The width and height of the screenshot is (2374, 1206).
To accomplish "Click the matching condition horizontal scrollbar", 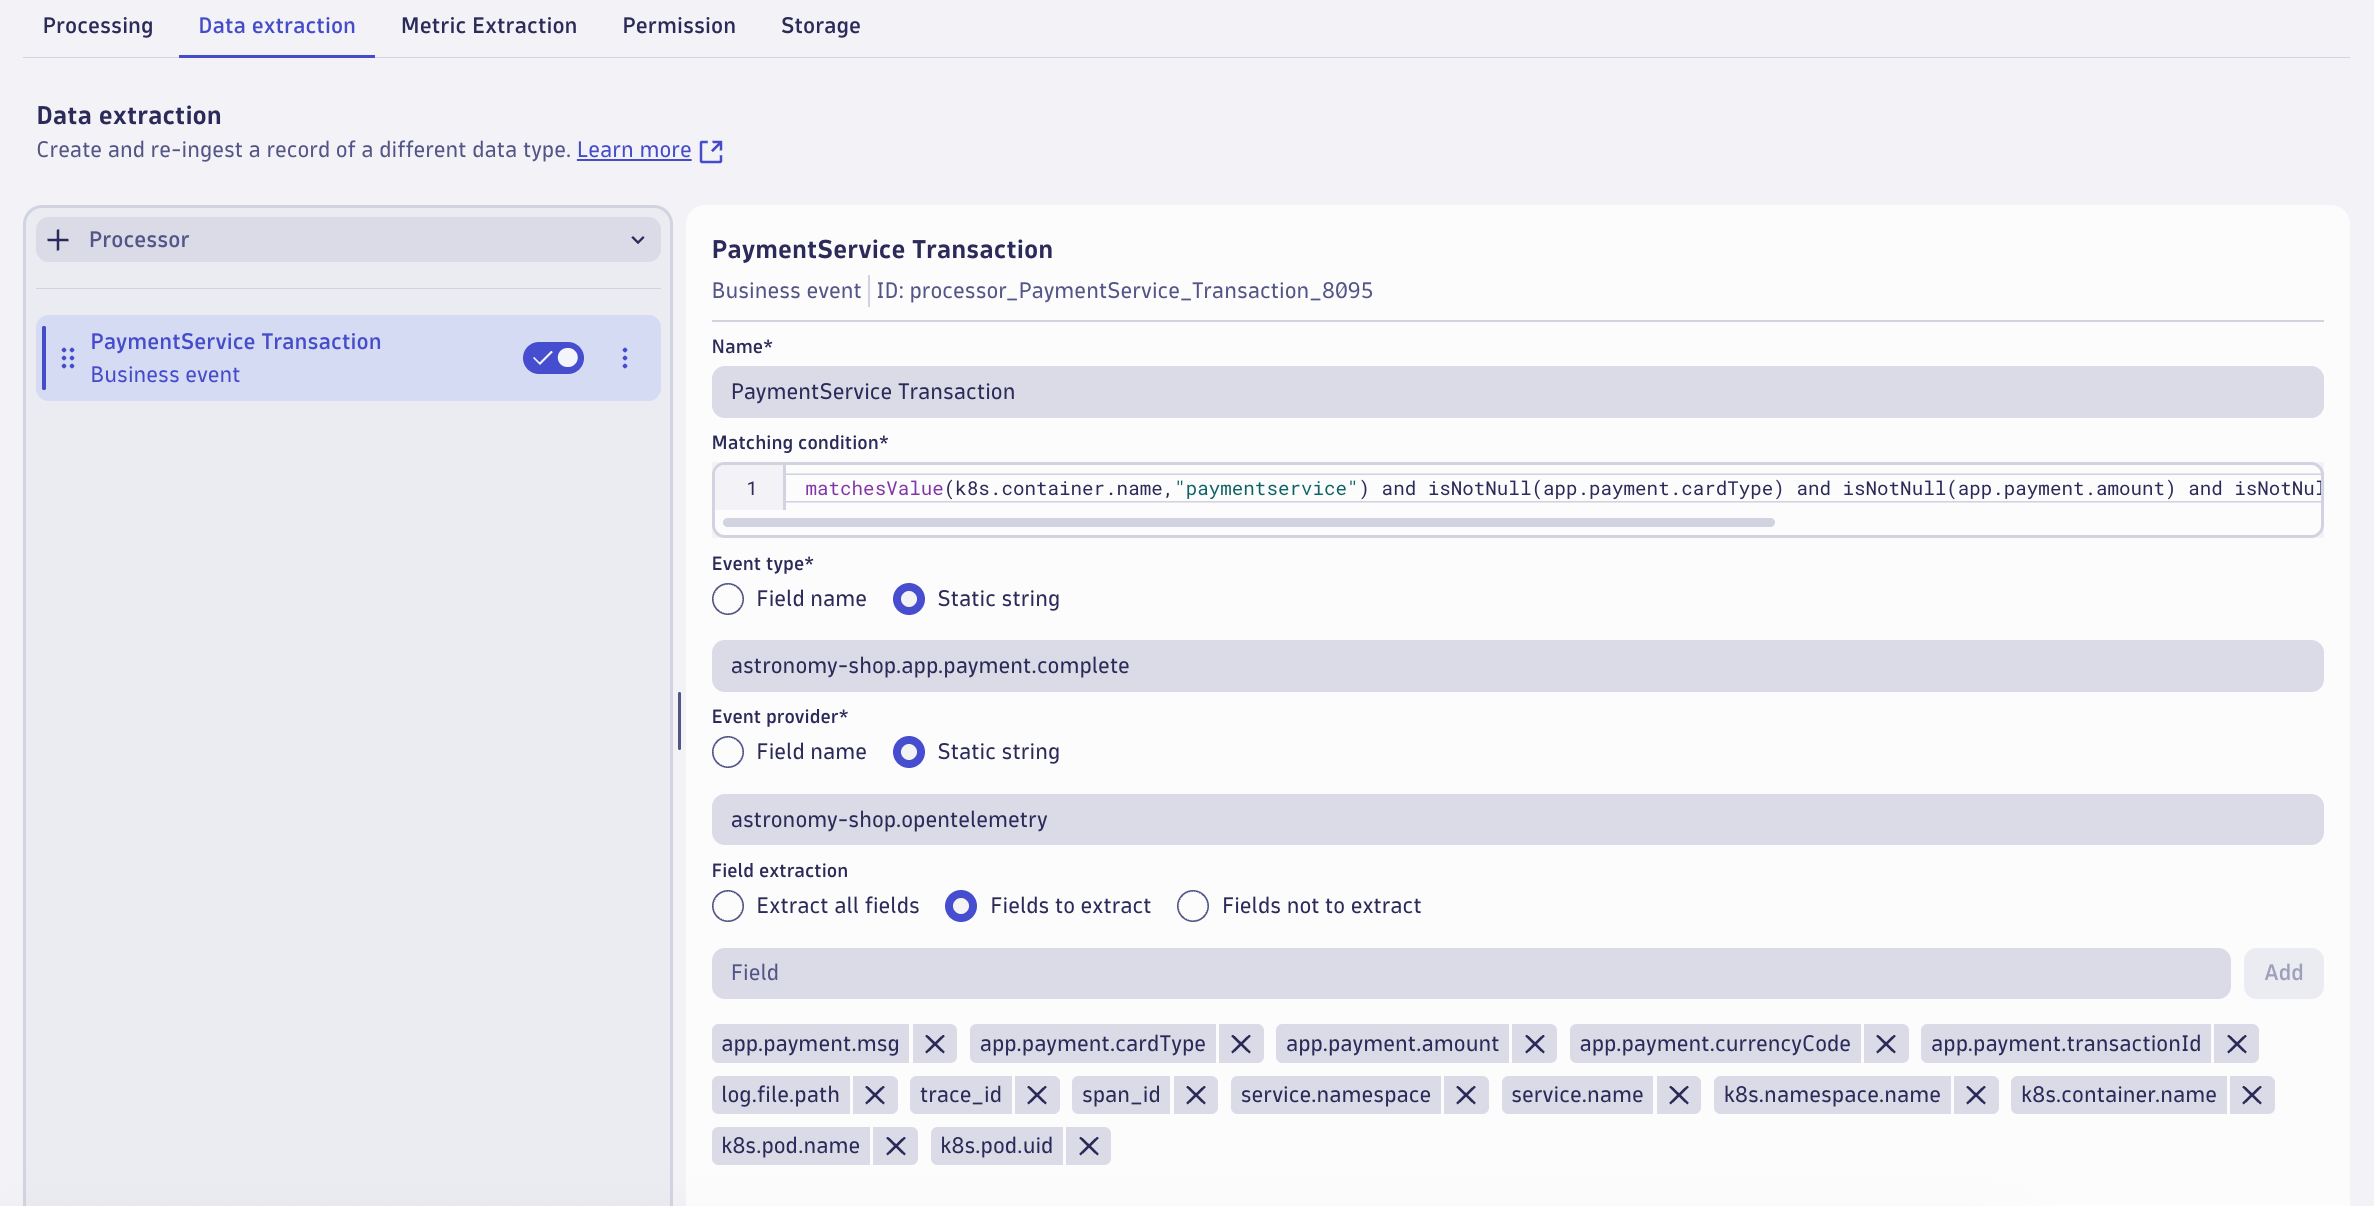I will tap(1248, 522).
